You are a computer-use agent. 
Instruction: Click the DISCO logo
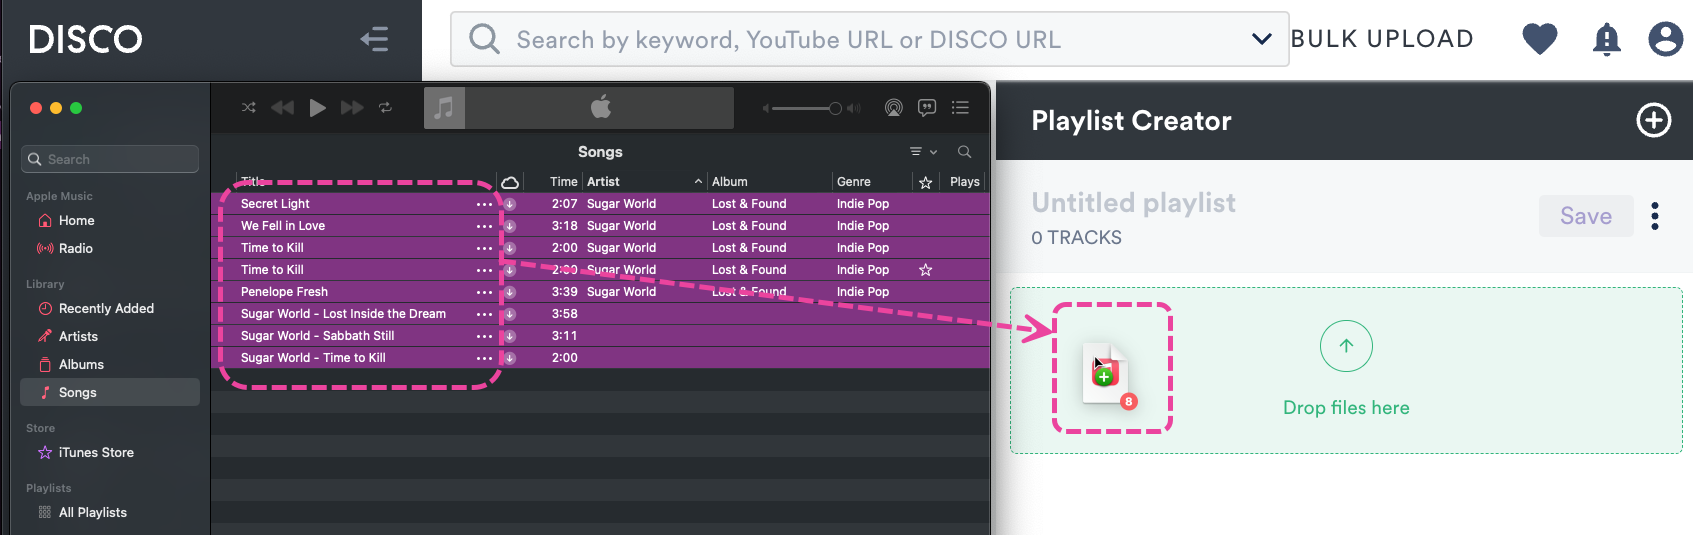[86, 40]
